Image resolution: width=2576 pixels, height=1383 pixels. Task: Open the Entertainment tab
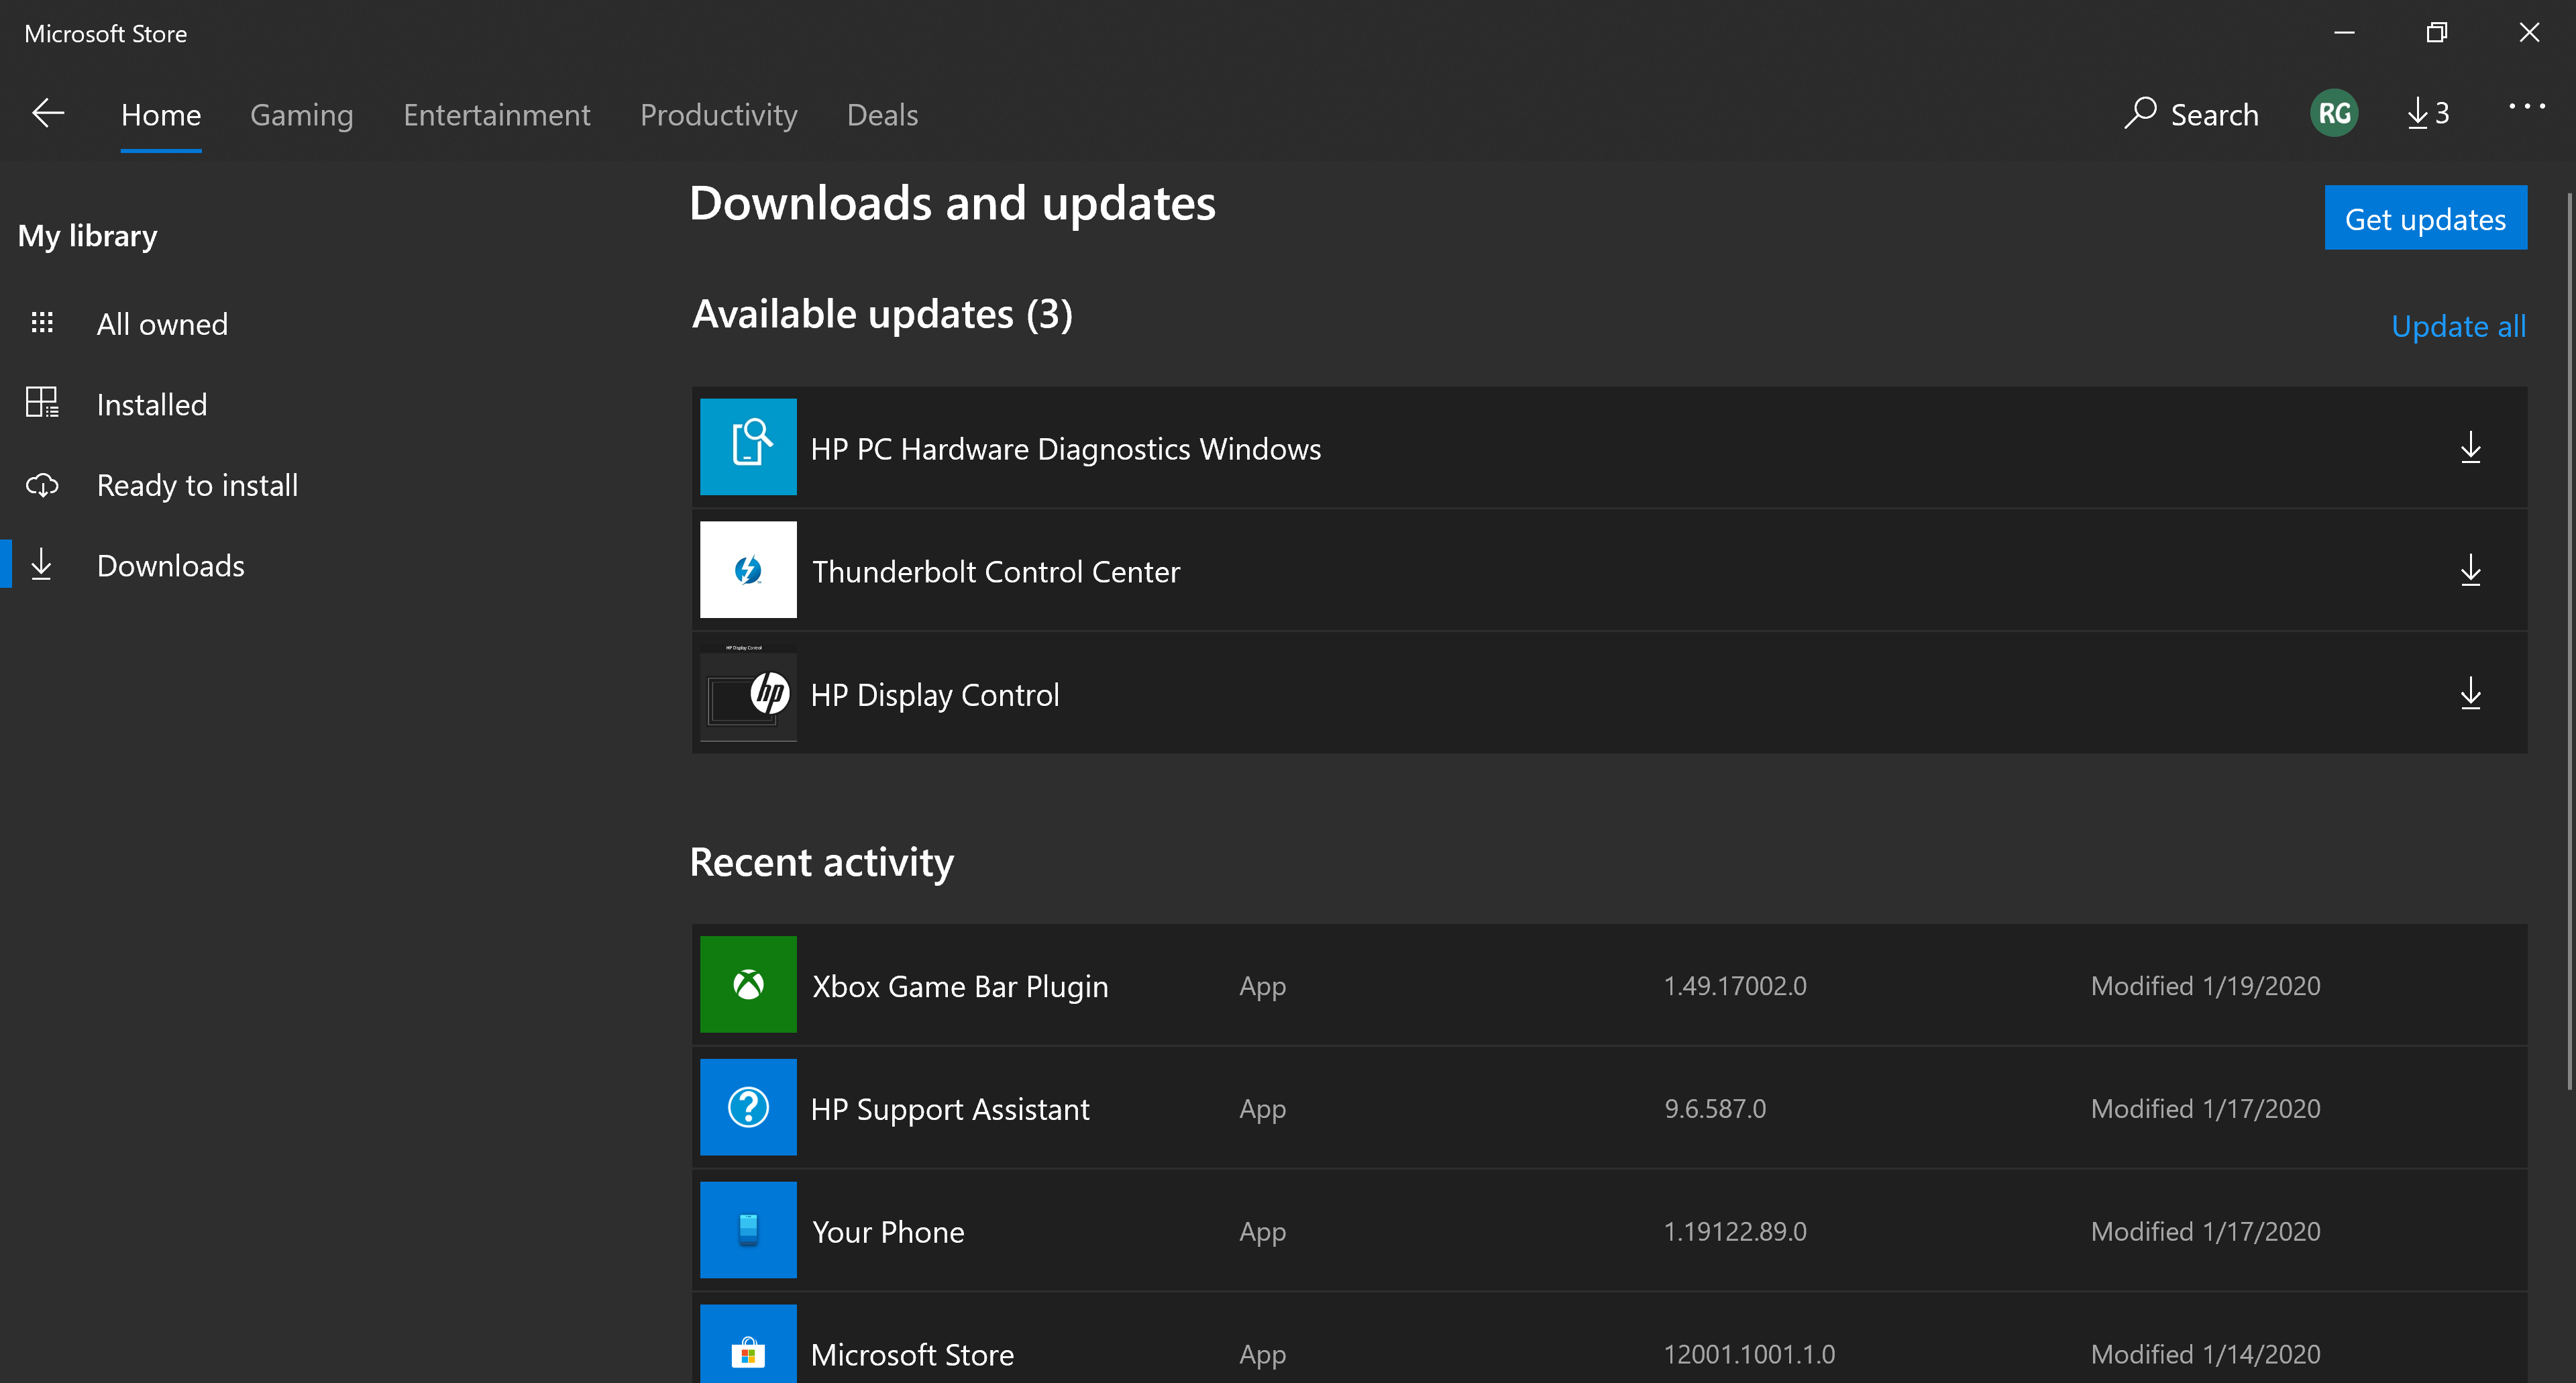click(x=497, y=115)
